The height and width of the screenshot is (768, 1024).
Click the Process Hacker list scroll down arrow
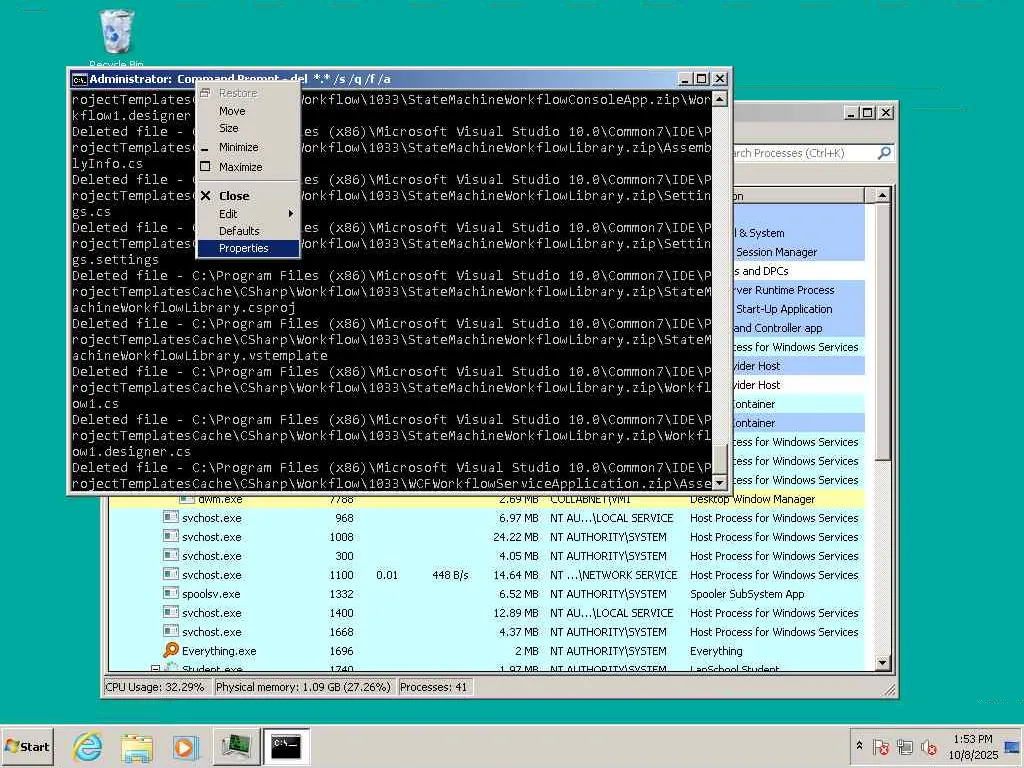pyautogui.click(x=882, y=663)
